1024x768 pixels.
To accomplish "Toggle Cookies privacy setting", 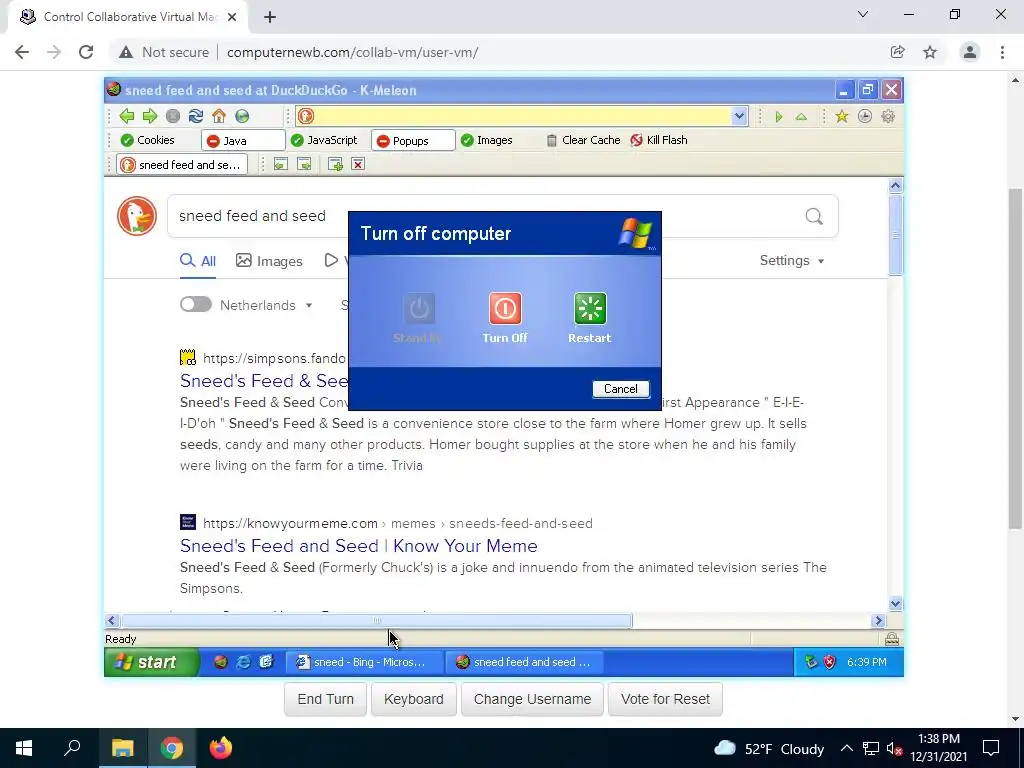I will pyautogui.click(x=148, y=140).
